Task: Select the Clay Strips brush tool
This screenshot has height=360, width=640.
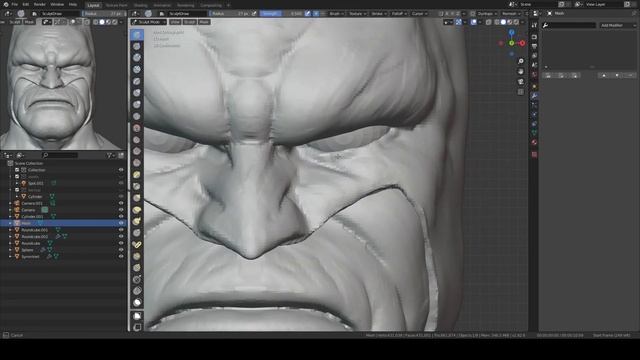Action: tap(137, 69)
